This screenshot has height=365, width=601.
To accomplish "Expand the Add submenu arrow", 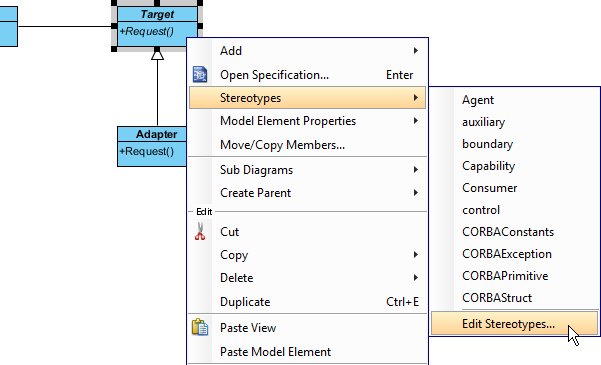I will pyautogui.click(x=415, y=51).
